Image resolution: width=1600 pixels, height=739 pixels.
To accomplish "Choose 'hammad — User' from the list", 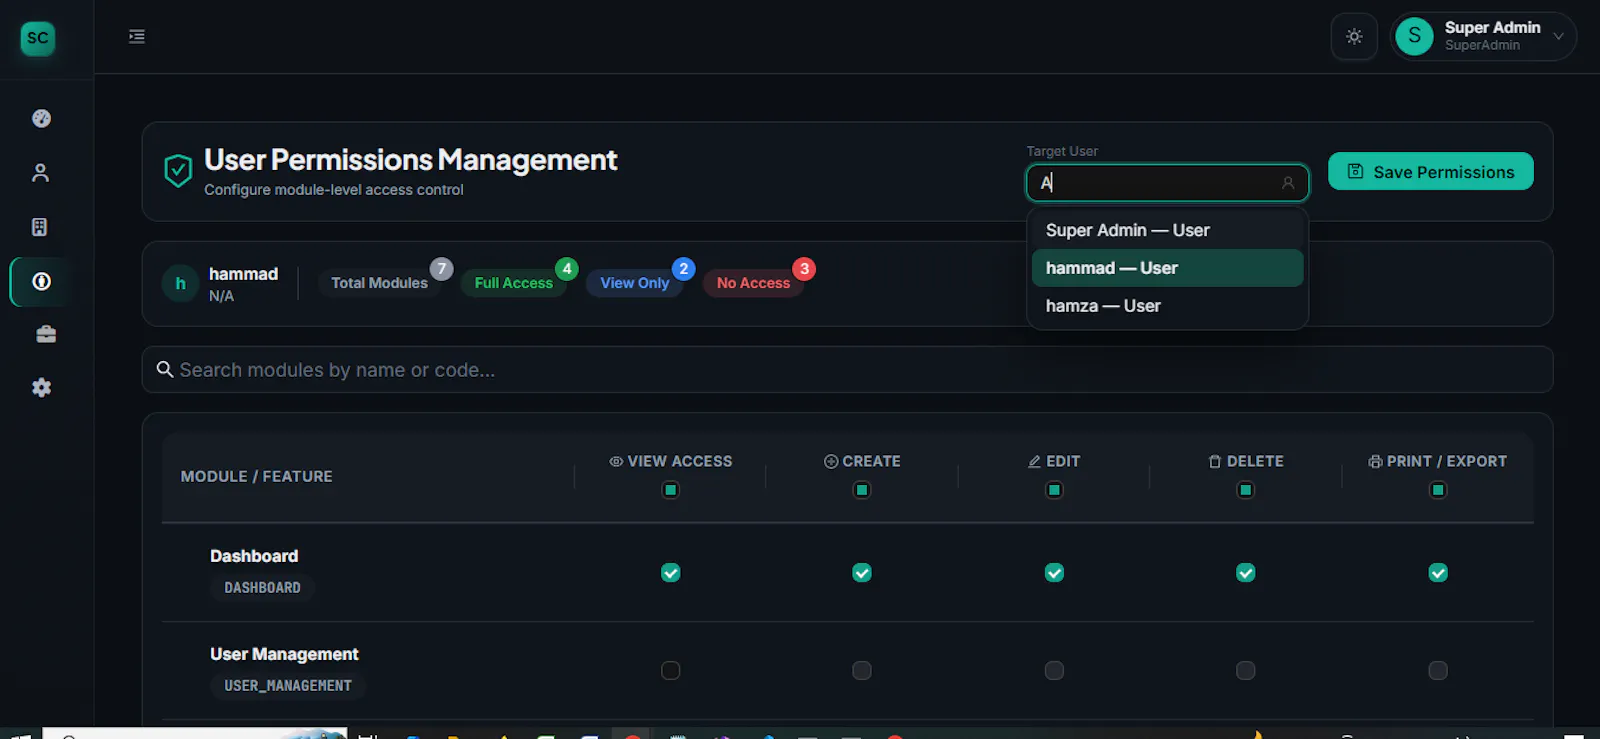I will coord(1167,268).
